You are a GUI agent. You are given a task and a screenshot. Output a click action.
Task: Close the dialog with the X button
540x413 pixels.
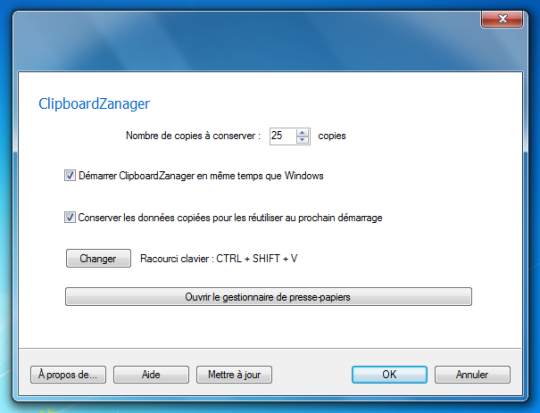502,19
